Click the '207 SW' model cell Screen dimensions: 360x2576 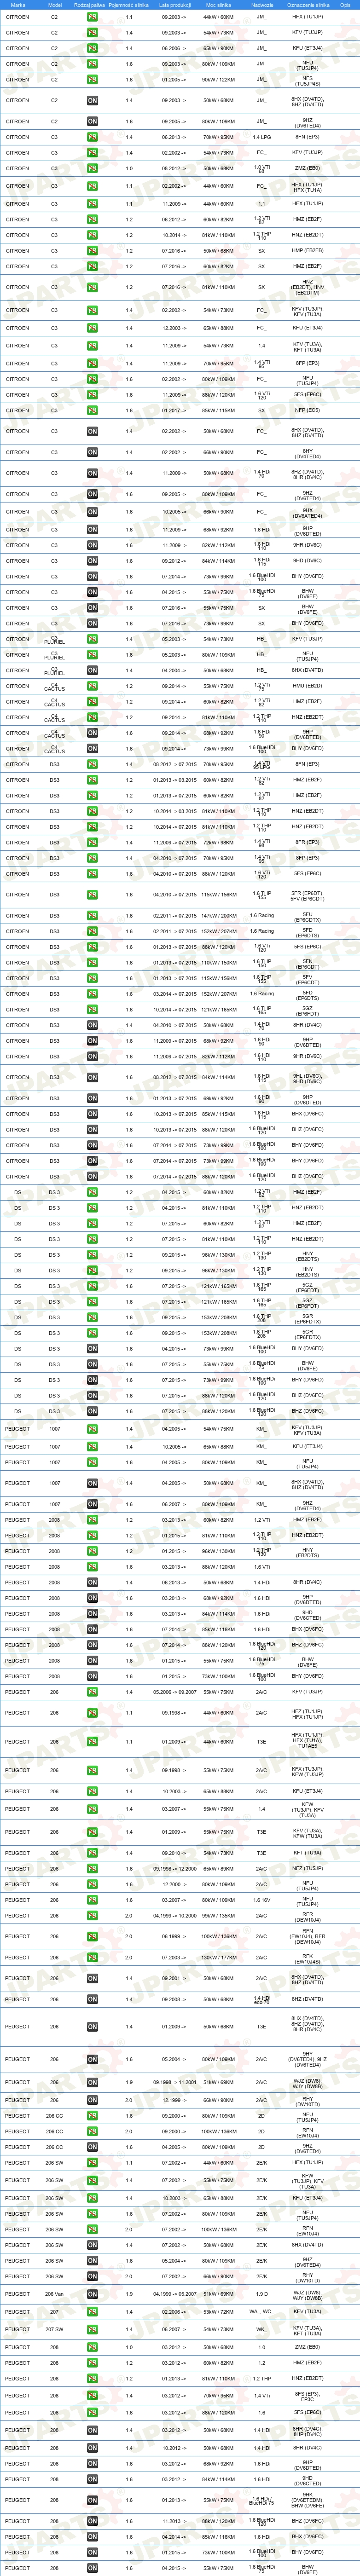54,2329
